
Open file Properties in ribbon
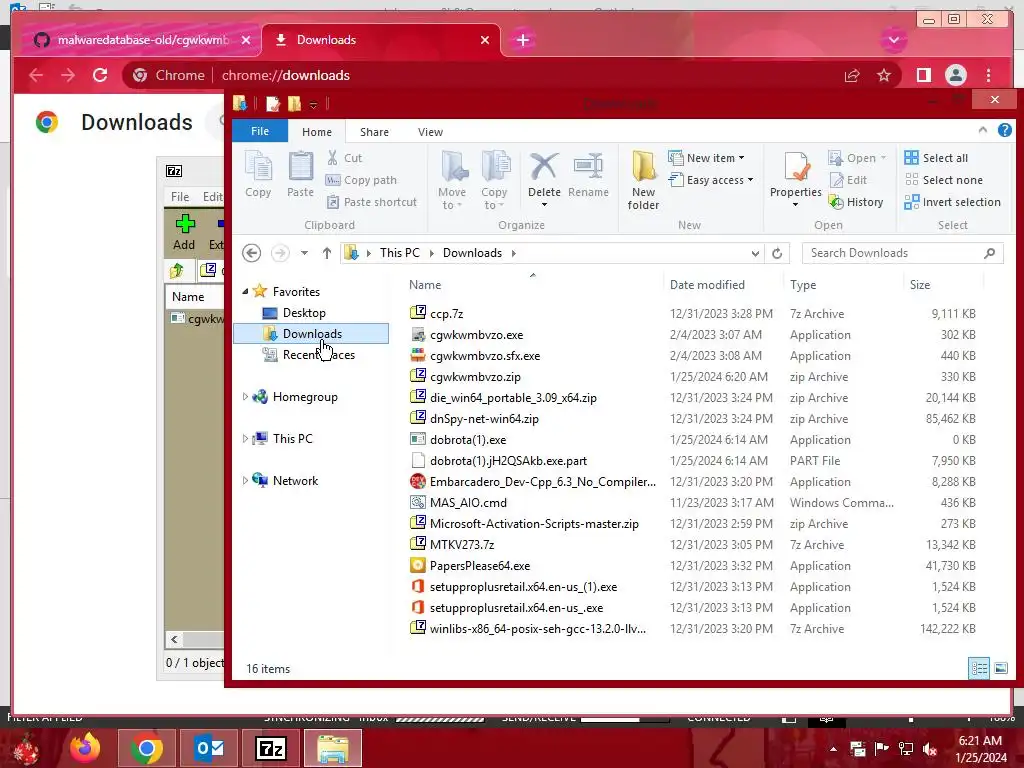(x=795, y=178)
